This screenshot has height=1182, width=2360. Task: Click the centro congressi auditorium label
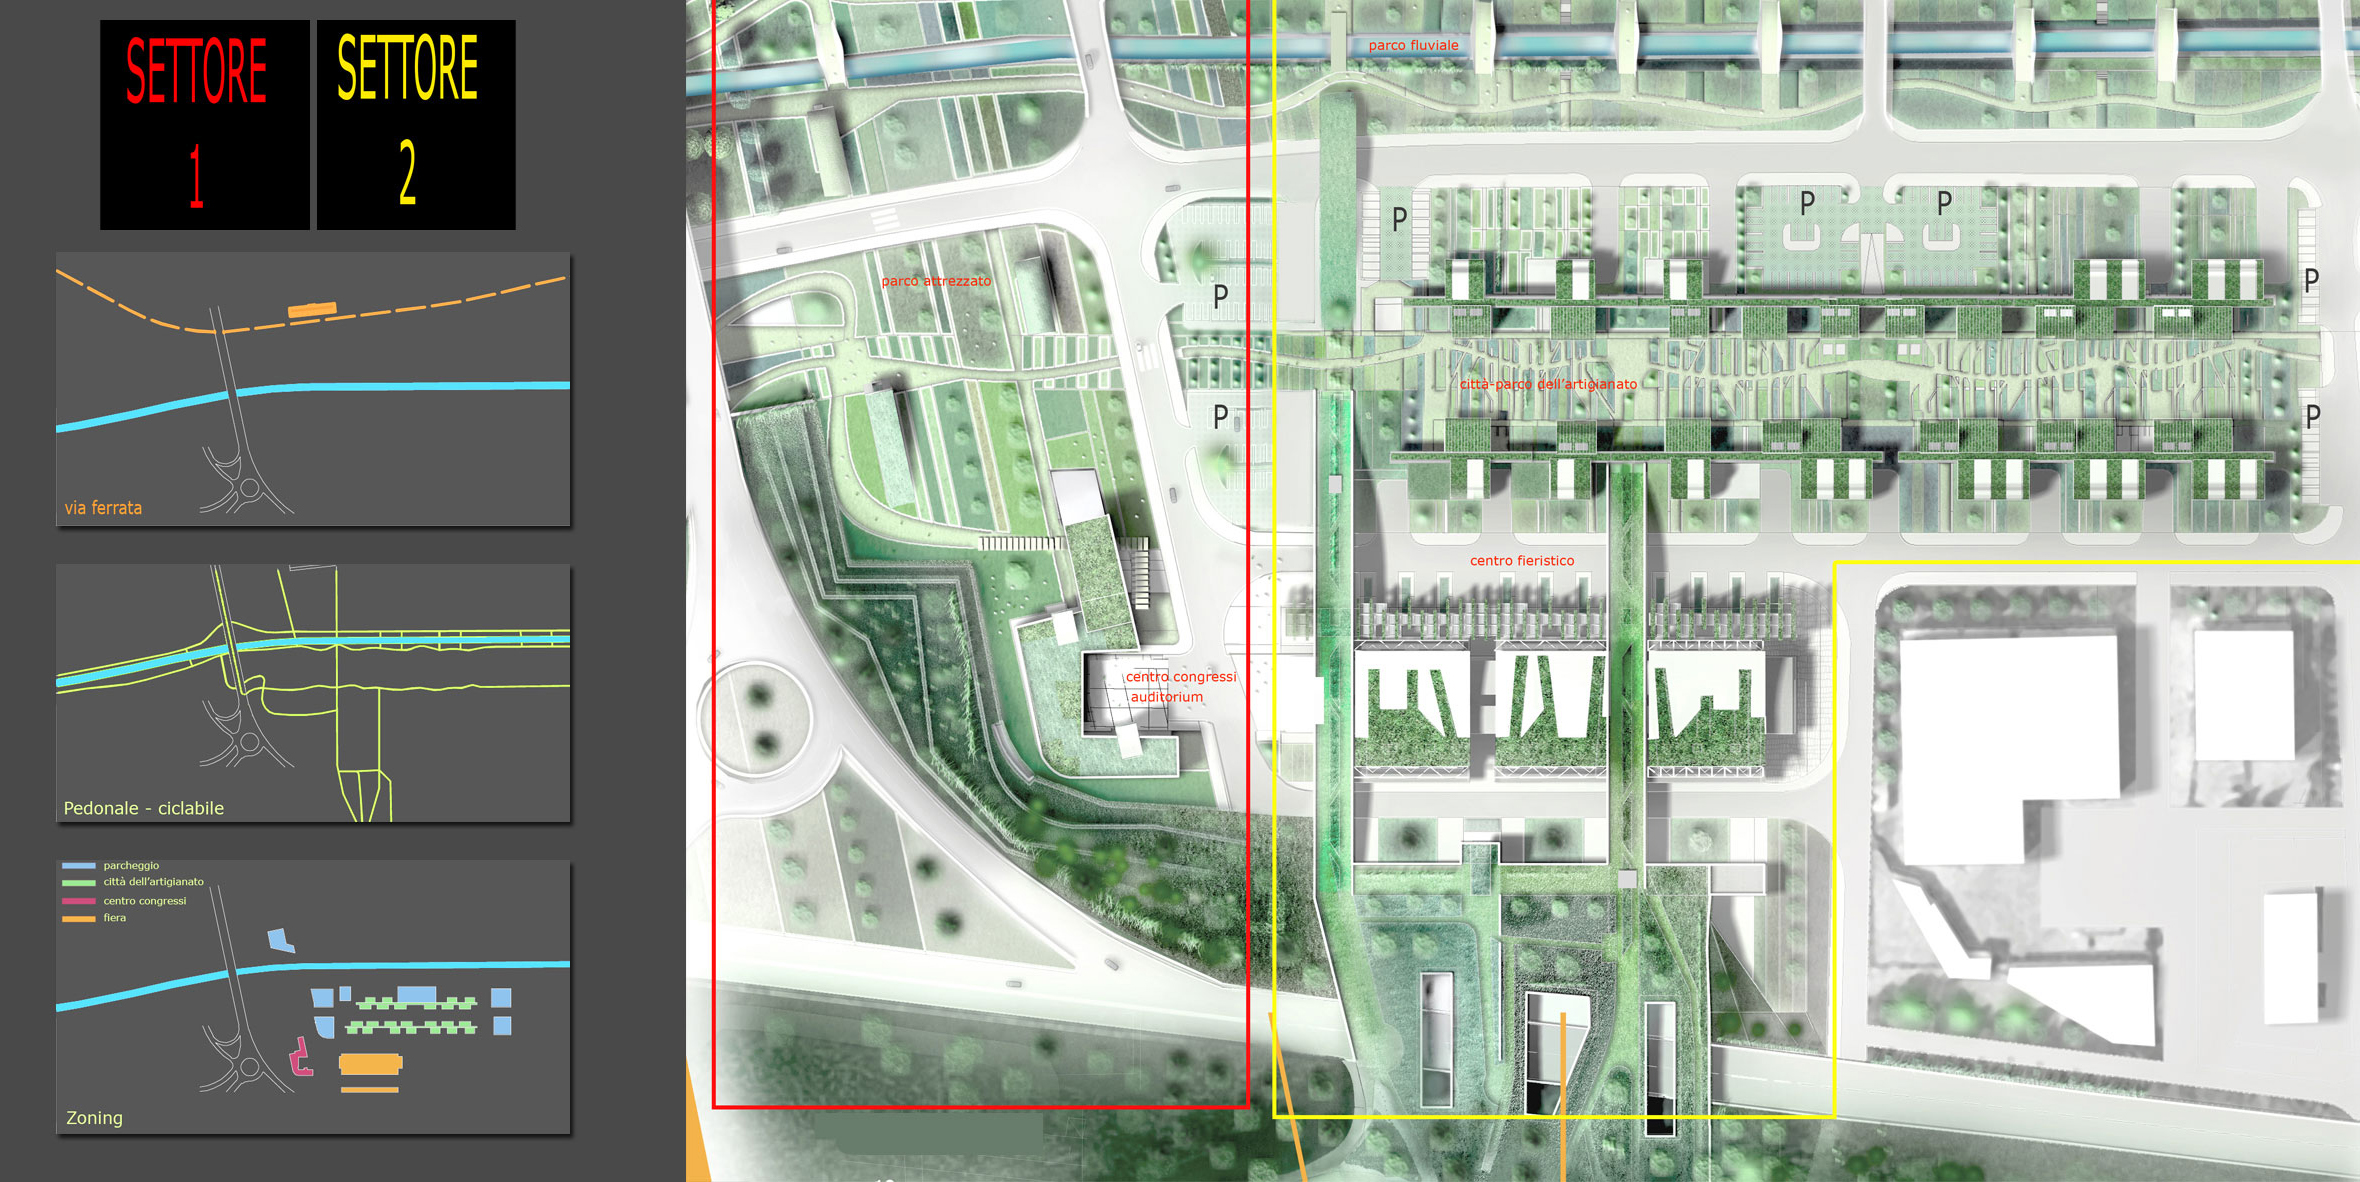pos(1180,687)
